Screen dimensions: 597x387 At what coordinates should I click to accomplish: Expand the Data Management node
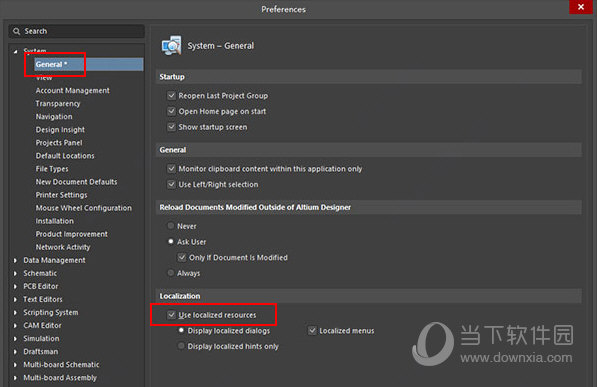click(x=15, y=261)
